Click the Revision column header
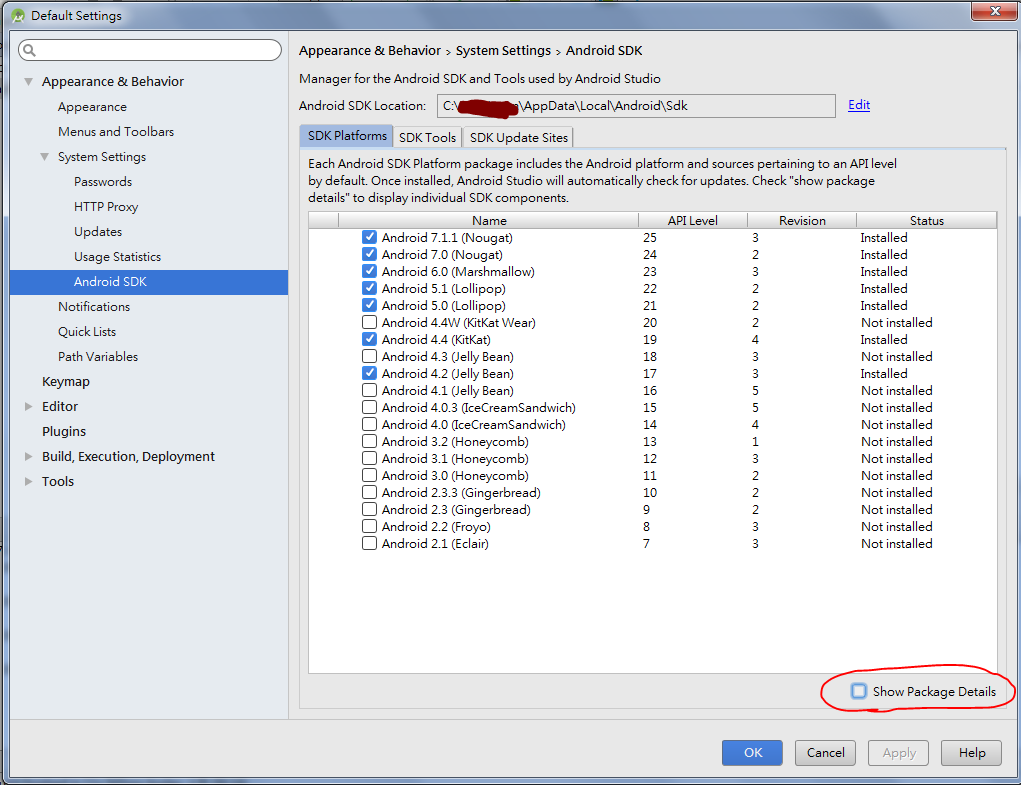The width and height of the screenshot is (1021, 785). click(802, 220)
